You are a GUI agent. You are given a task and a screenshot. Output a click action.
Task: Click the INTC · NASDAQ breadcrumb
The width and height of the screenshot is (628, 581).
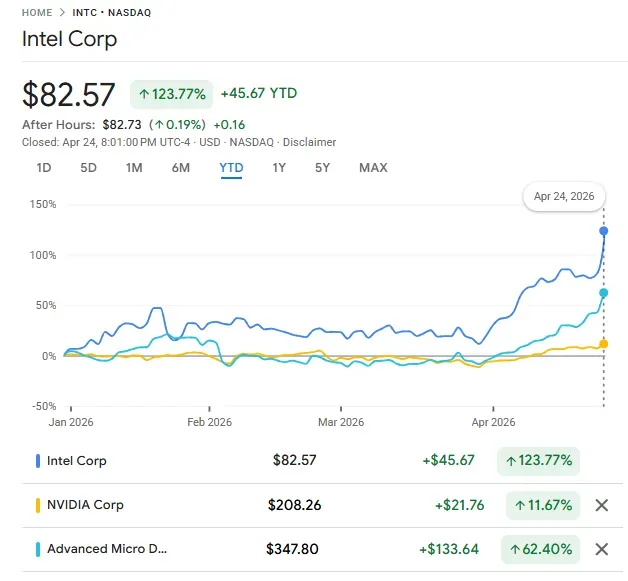[x=112, y=13]
